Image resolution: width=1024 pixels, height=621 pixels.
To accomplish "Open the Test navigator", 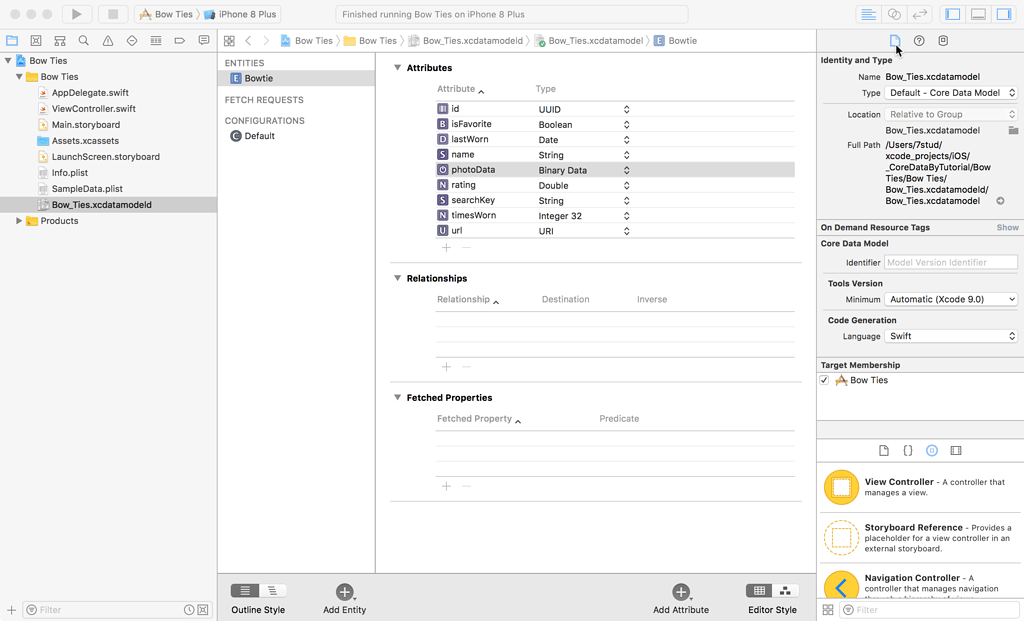I will click(x=132, y=40).
